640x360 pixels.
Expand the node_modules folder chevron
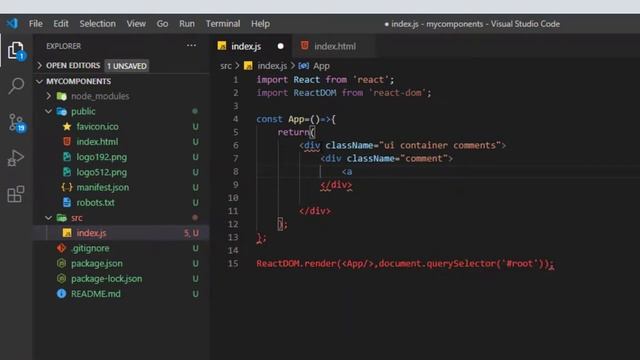point(49,96)
